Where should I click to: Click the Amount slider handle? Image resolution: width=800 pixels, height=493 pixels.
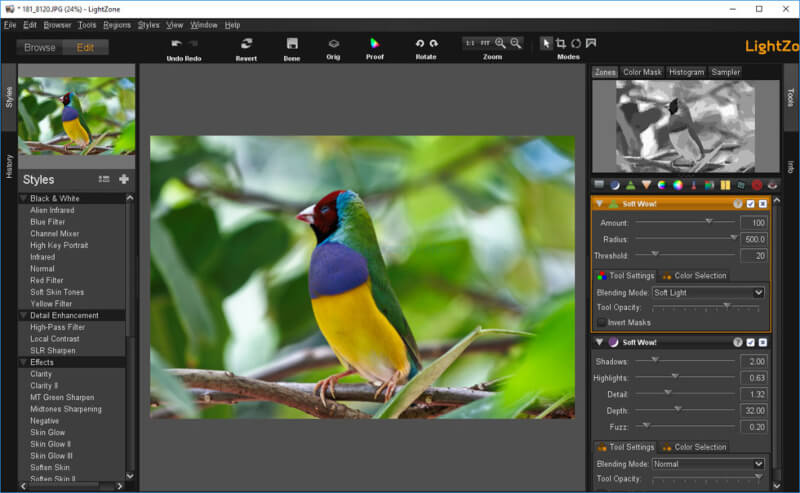click(x=709, y=221)
